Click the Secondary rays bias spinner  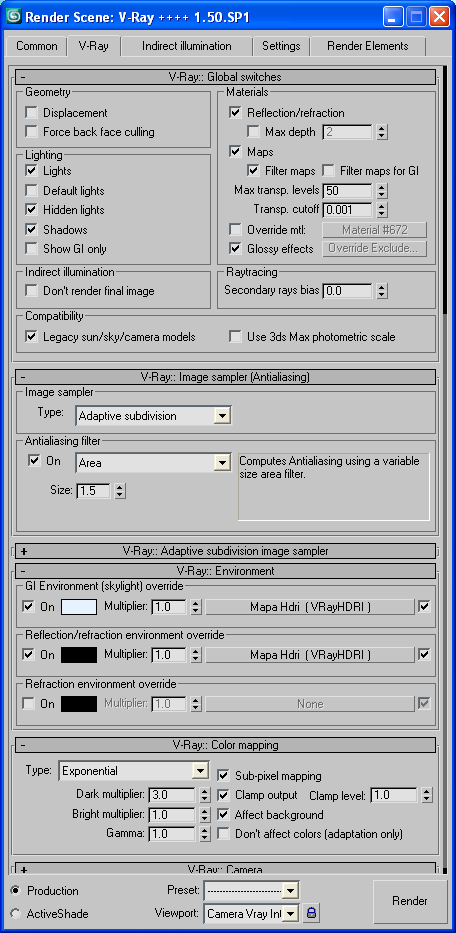click(x=382, y=291)
